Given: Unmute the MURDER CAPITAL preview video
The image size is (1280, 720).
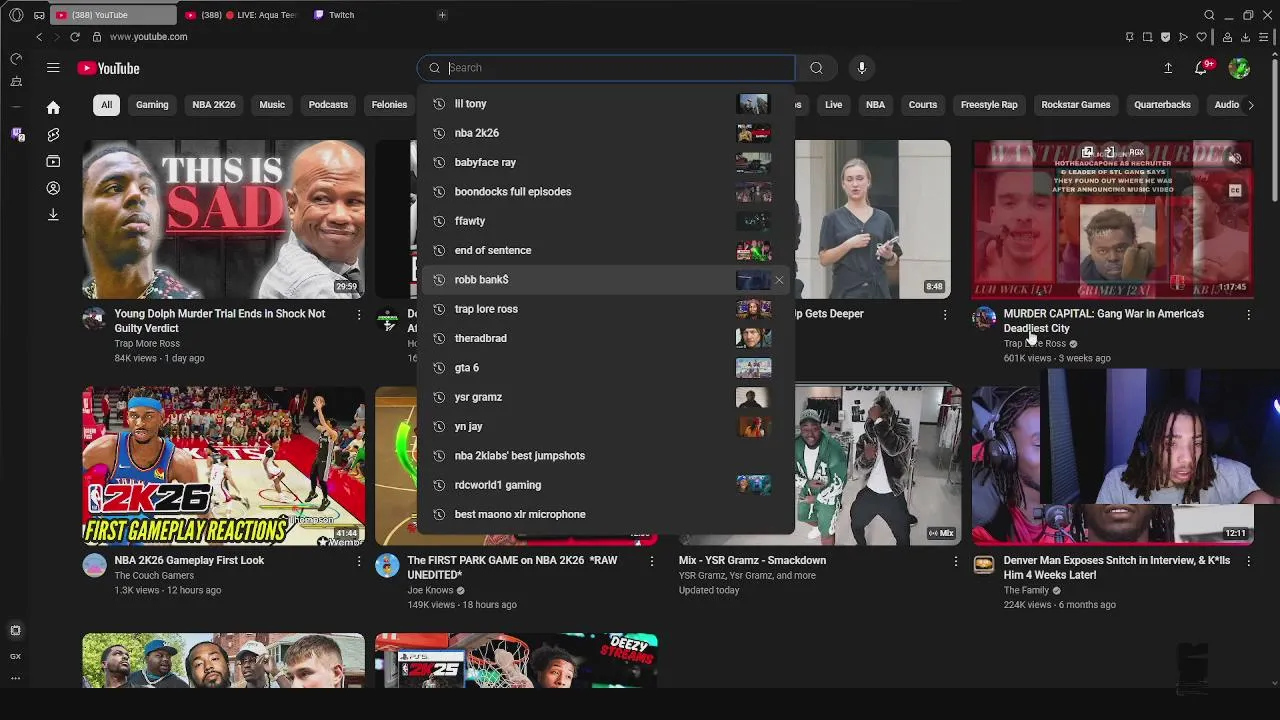Looking at the screenshot, I should [x=1235, y=159].
